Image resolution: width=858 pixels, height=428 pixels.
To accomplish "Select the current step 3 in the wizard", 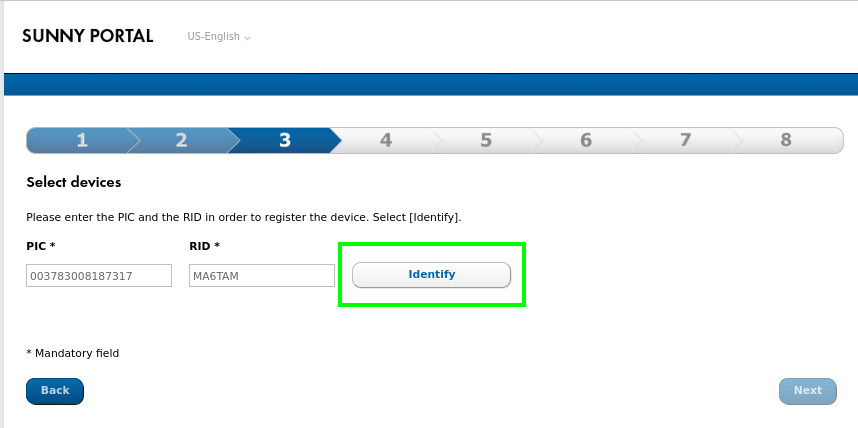I will click(284, 141).
